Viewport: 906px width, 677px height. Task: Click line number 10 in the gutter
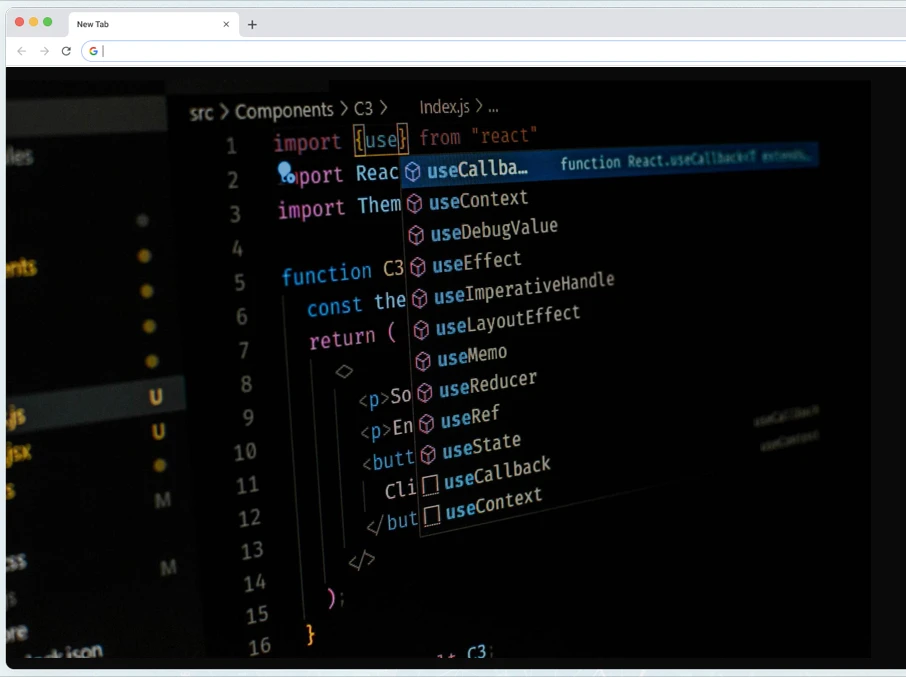(245, 452)
